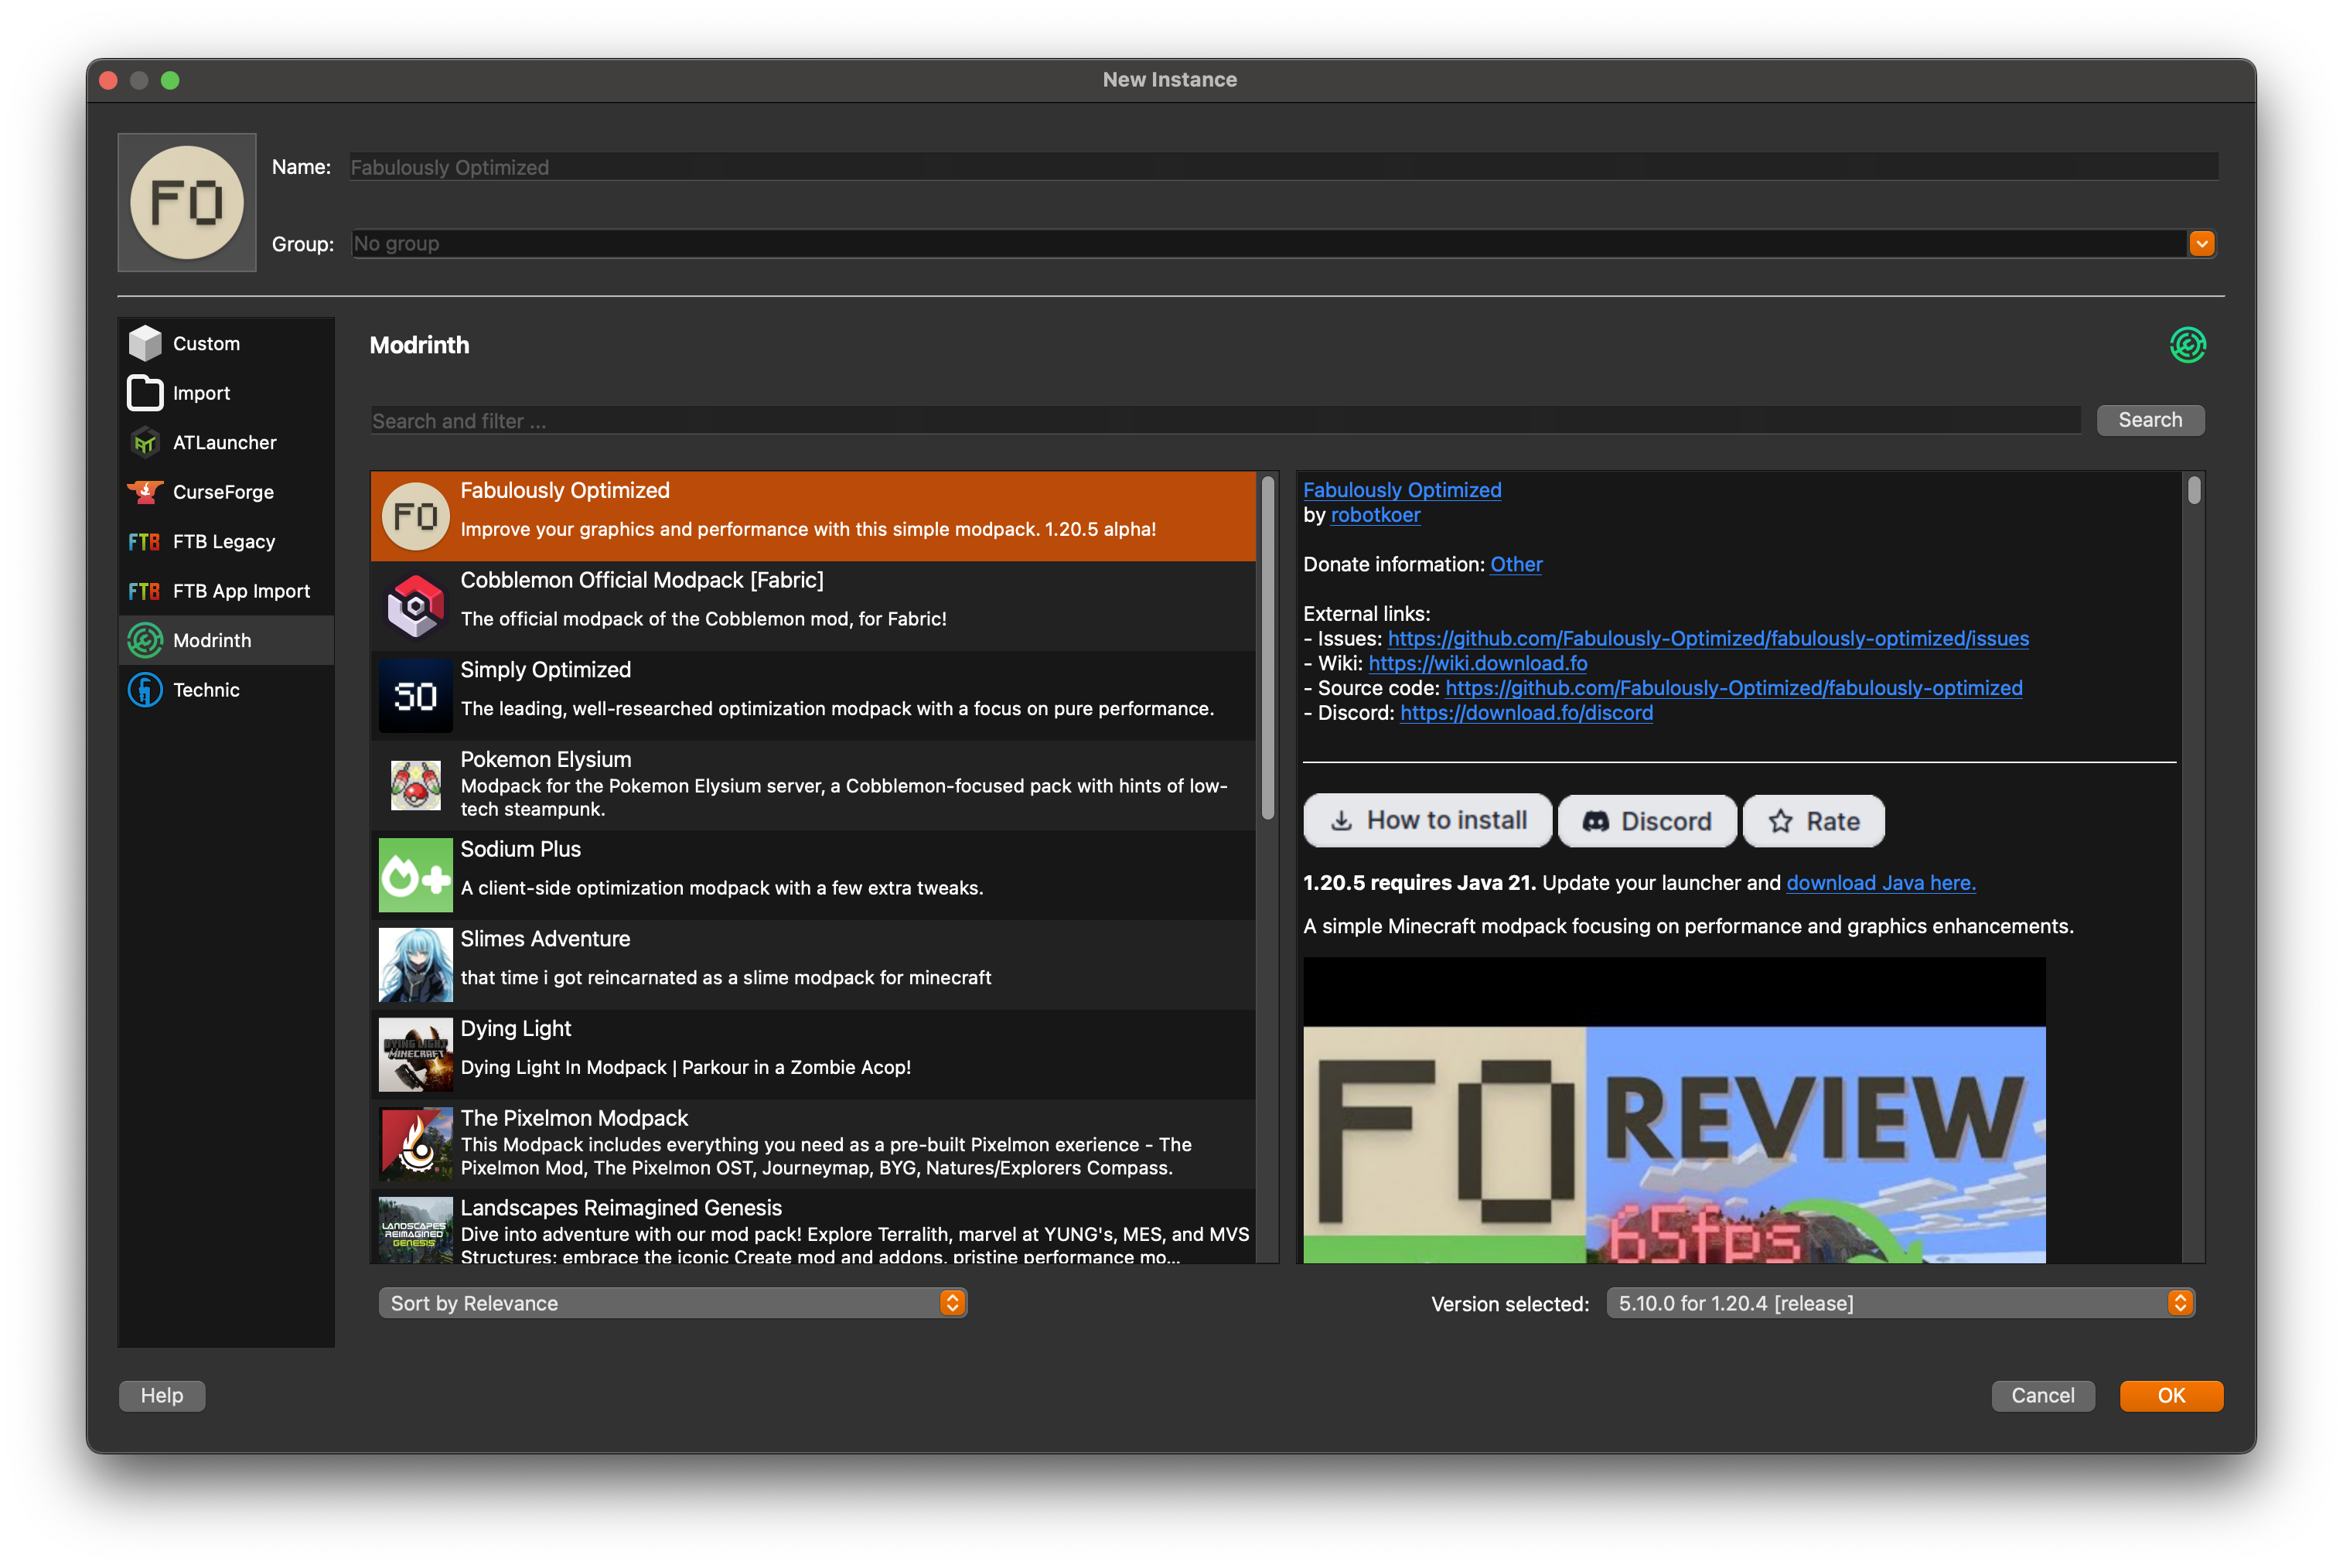This screenshot has height=1568, width=2343.
Task: Click the Dying Light pack icon
Action: (x=416, y=1054)
